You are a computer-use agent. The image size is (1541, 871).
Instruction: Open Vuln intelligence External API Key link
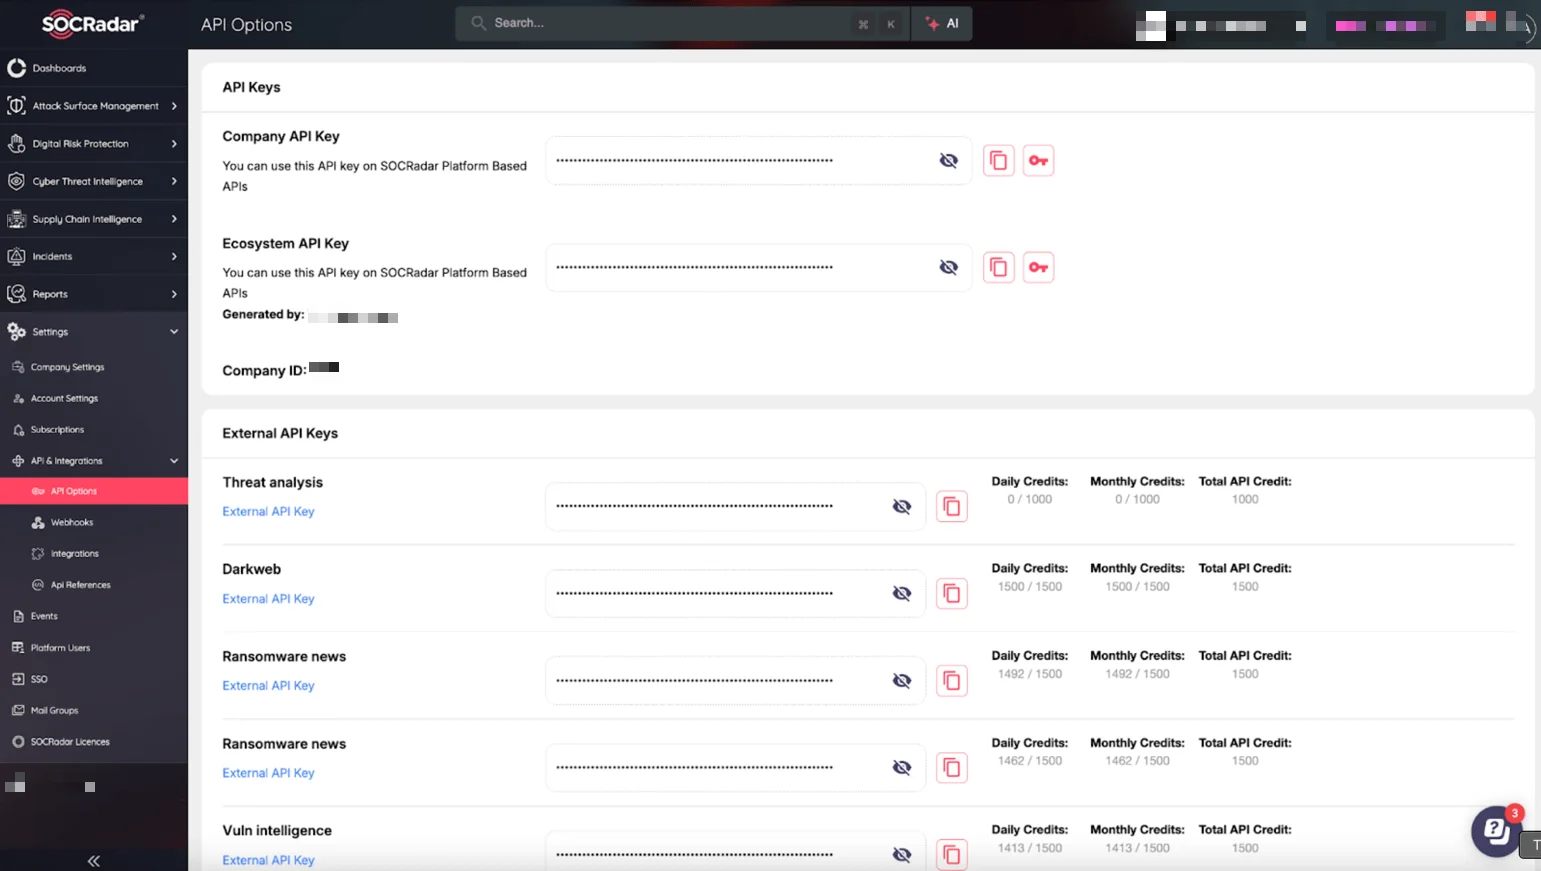tap(268, 860)
